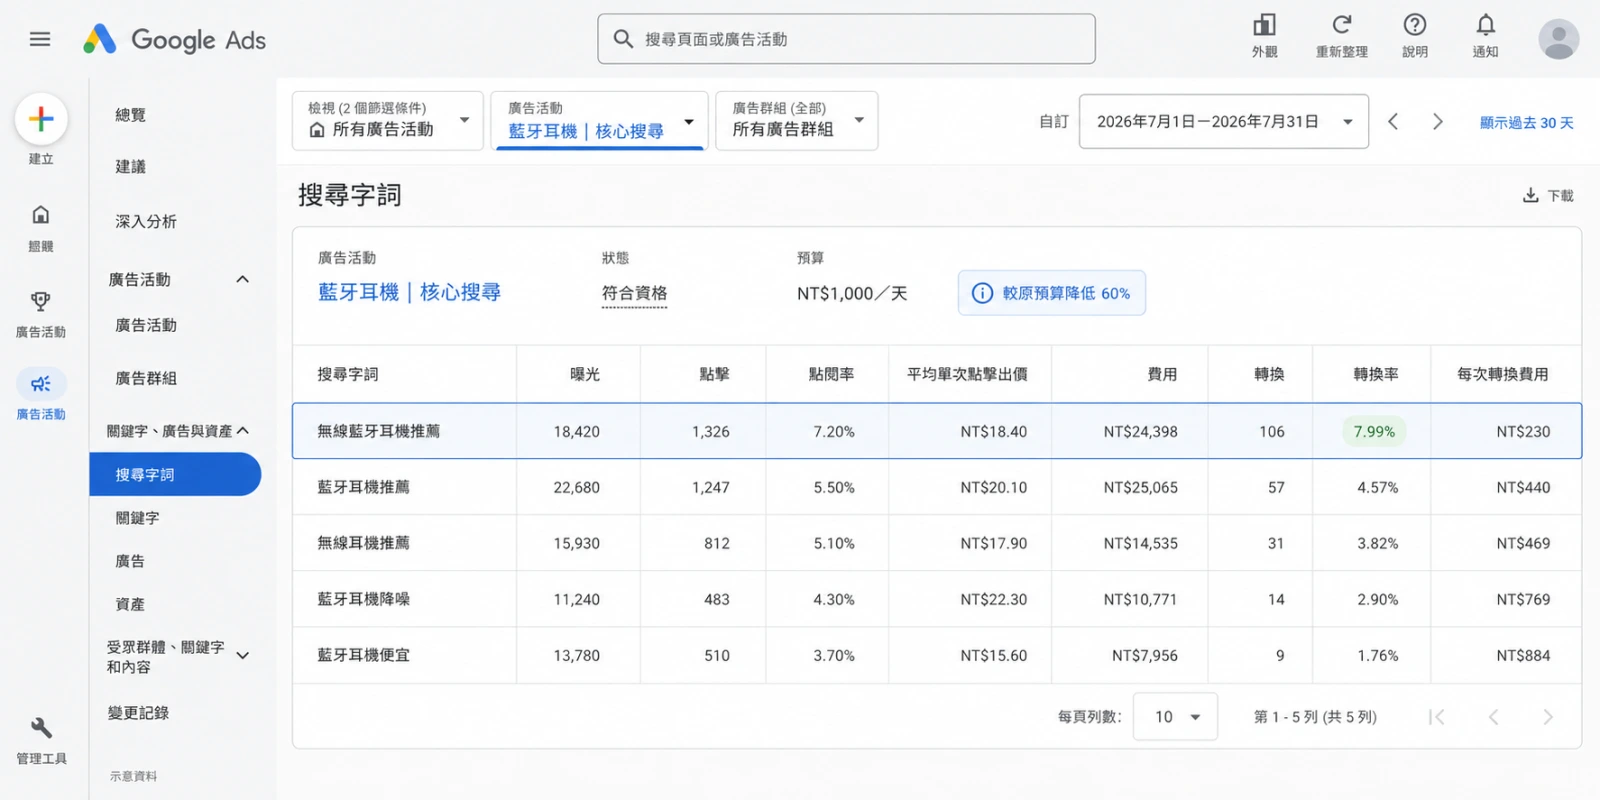The width and height of the screenshot is (1600, 800).
Task: Jump to first page of results
Action: [1436, 716]
